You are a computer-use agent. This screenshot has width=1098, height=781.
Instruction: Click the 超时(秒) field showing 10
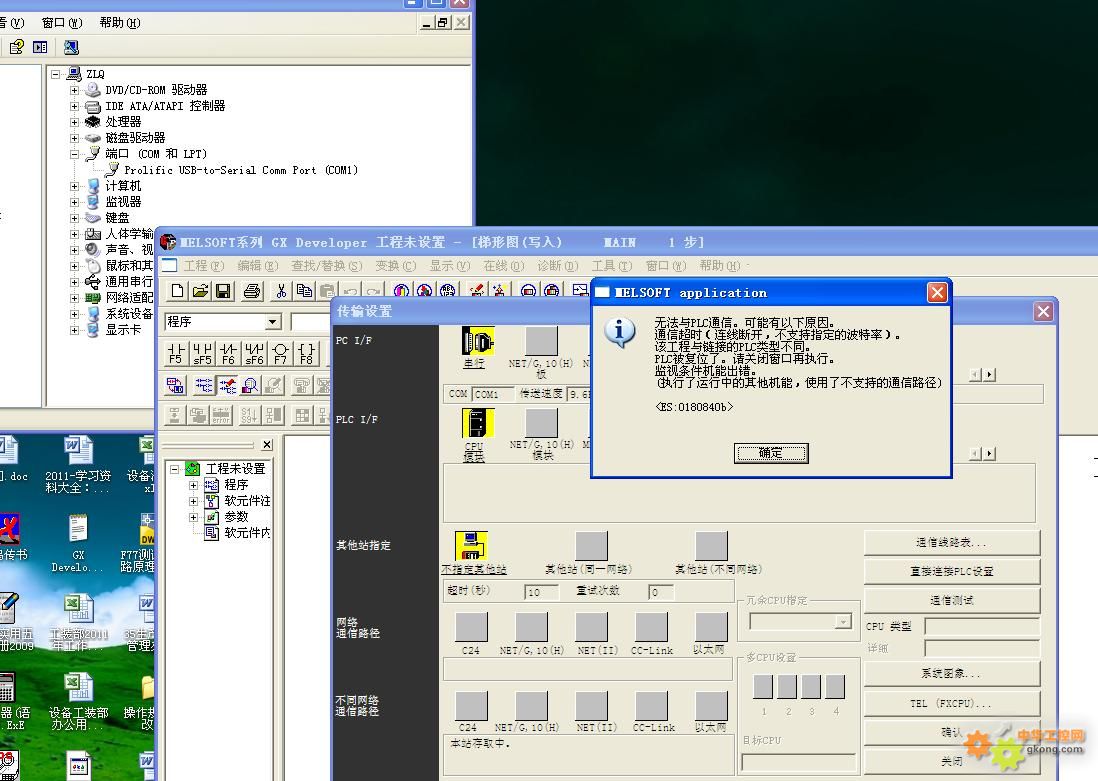(541, 593)
